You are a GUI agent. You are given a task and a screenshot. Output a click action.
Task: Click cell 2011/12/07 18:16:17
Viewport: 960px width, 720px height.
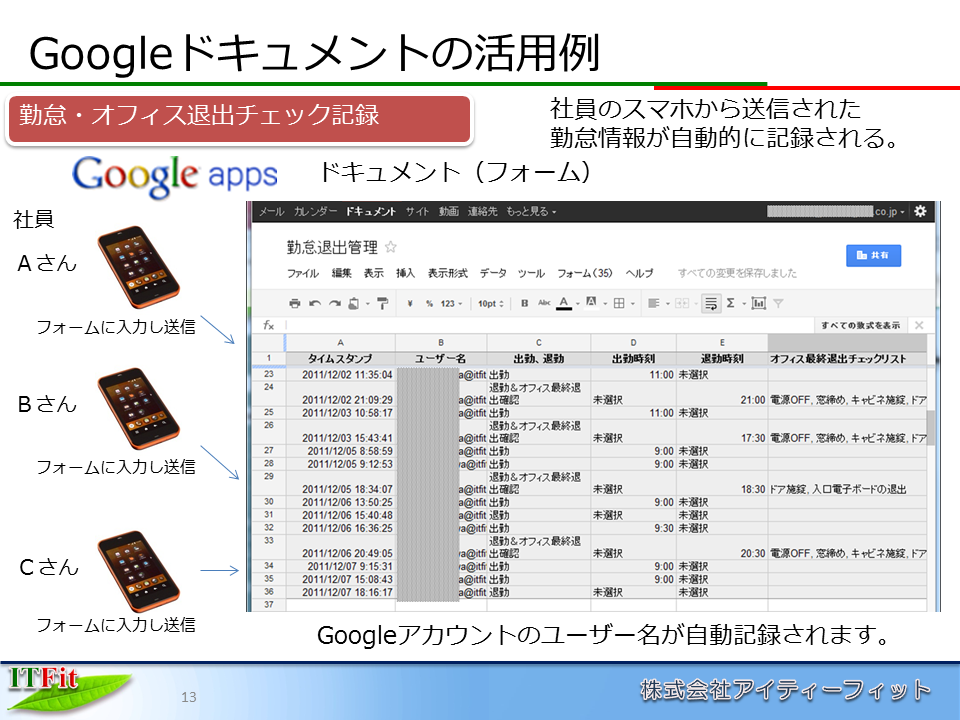(x=340, y=592)
